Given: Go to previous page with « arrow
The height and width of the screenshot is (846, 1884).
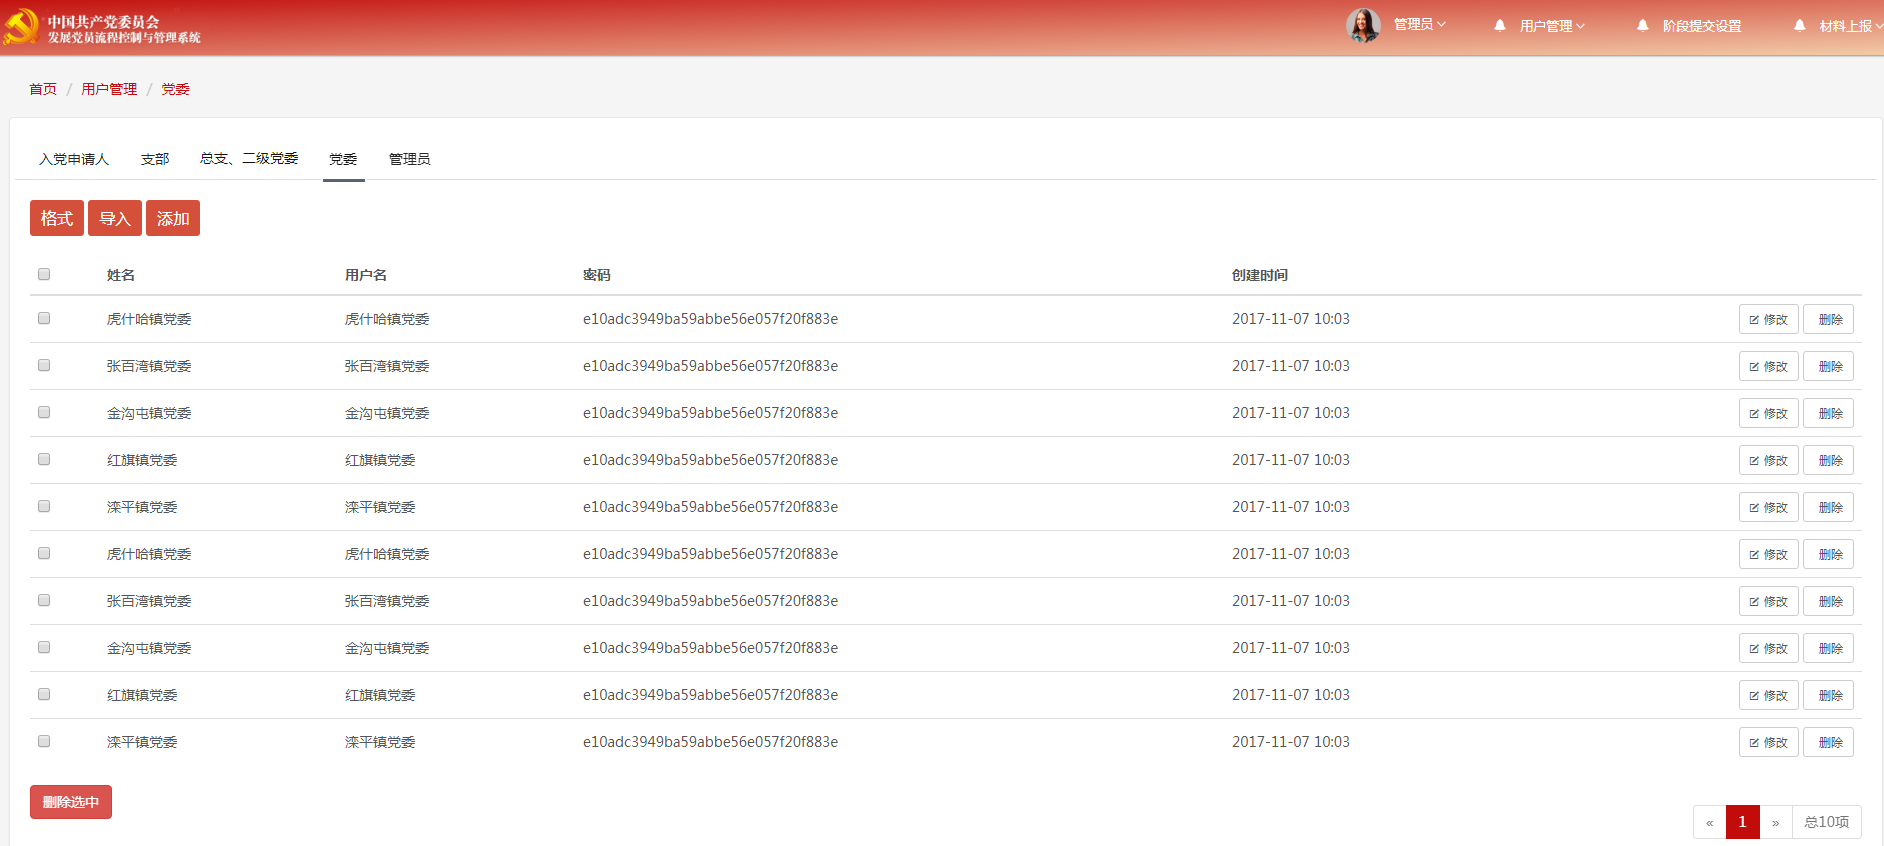Looking at the screenshot, I should (x=1709, y=822).
